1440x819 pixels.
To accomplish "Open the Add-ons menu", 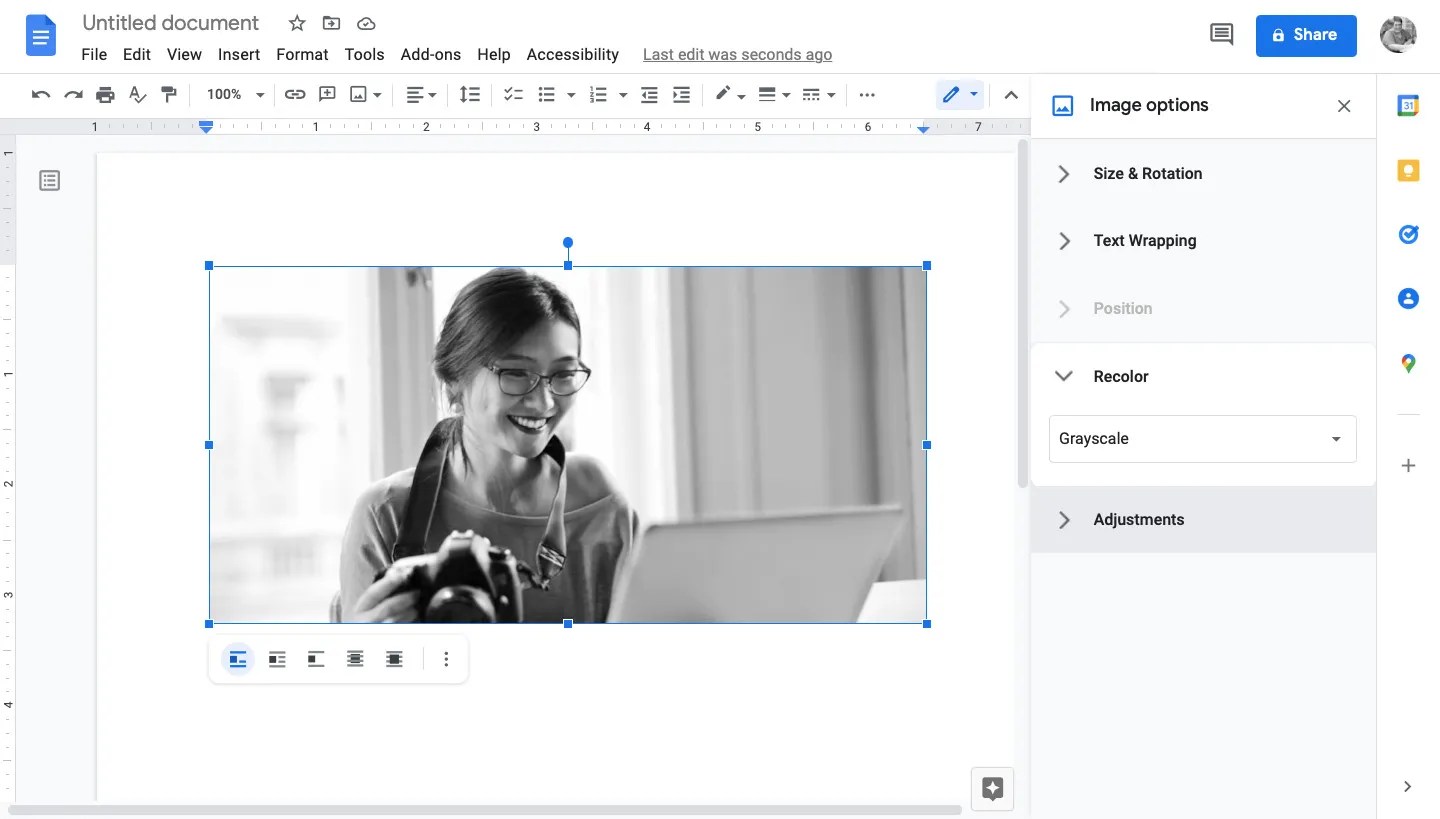I will tap(430, 55).
